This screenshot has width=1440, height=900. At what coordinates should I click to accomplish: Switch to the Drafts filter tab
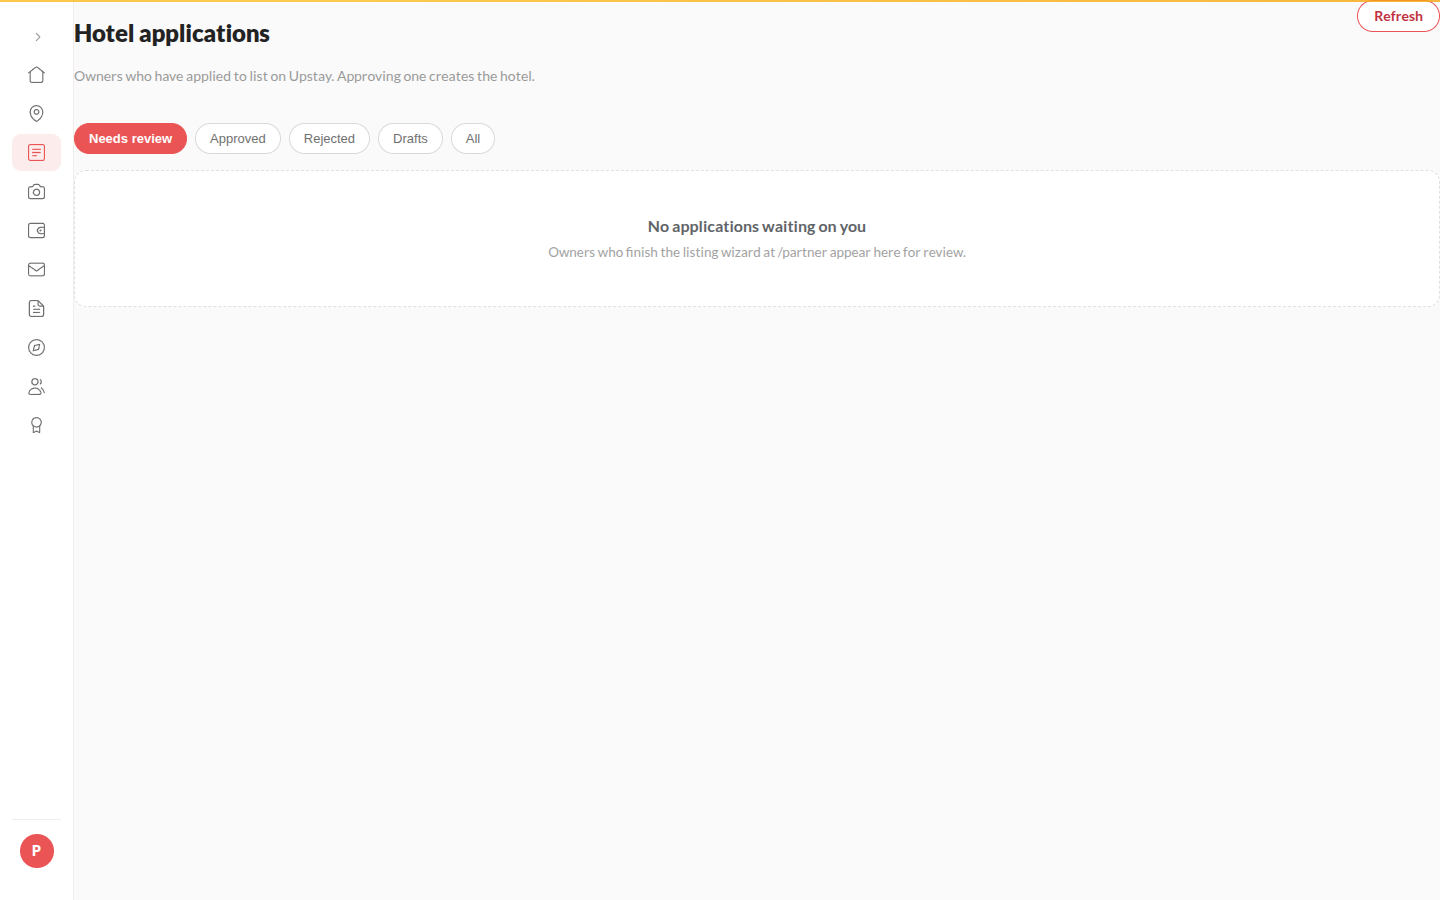point(410,139)
